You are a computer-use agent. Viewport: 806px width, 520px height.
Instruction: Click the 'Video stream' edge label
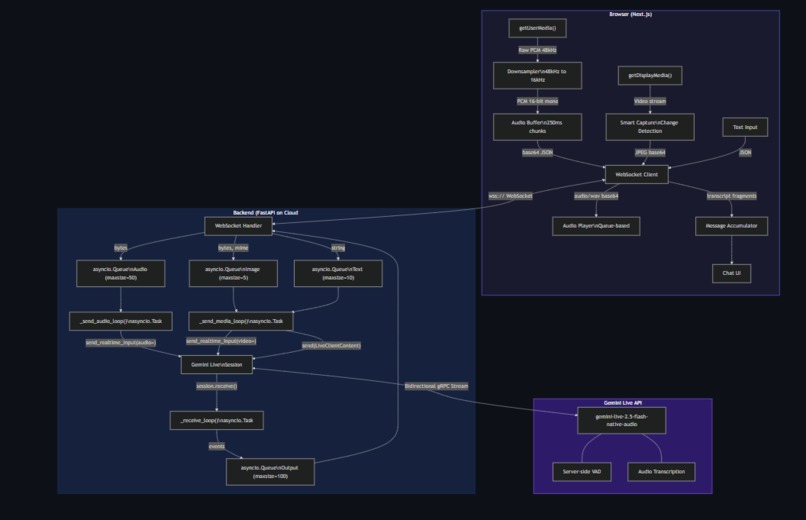(x=650, y=101)
